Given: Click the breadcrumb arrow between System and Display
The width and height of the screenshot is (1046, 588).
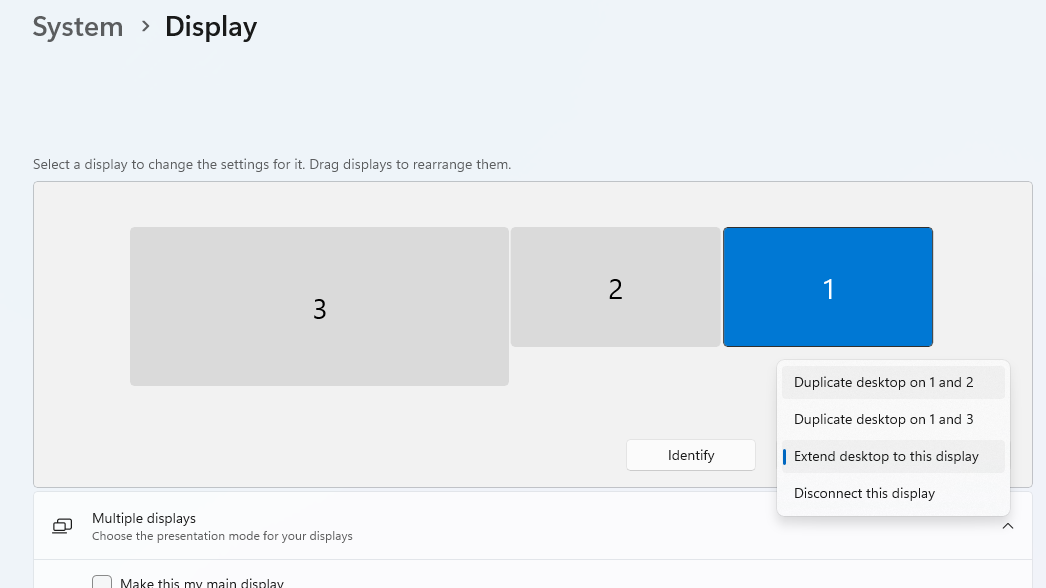Looking at the screenshot, I should 145,26.
